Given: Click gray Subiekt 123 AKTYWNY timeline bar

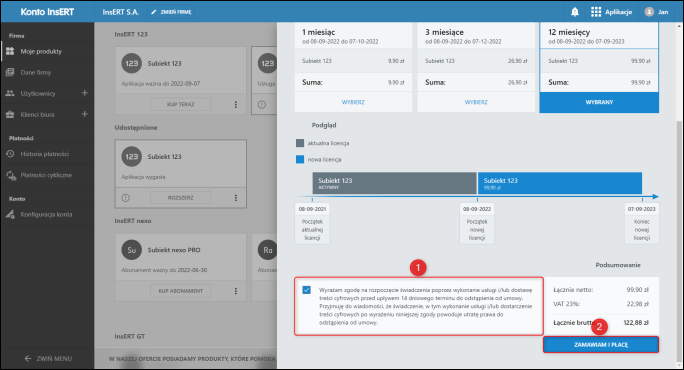Looking at the screenshot, I should [394, 183].
